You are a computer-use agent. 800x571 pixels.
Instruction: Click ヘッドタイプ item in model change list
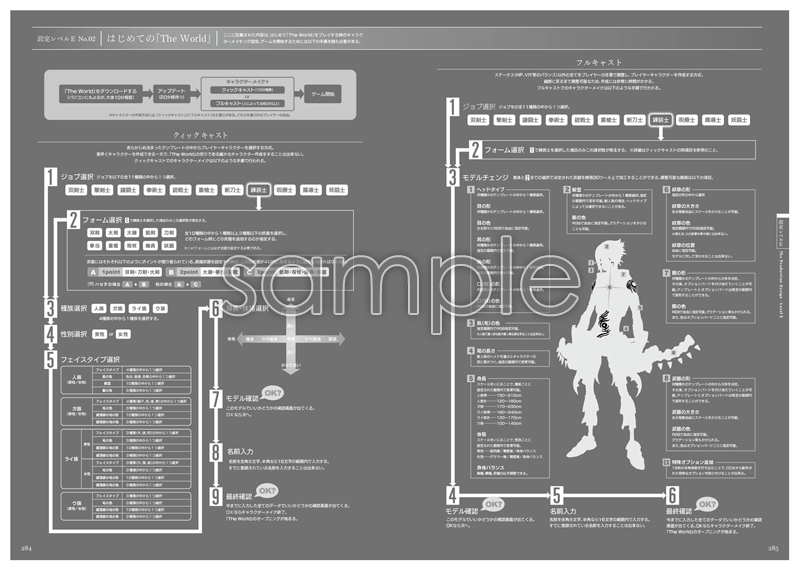(x=490, y=189)
